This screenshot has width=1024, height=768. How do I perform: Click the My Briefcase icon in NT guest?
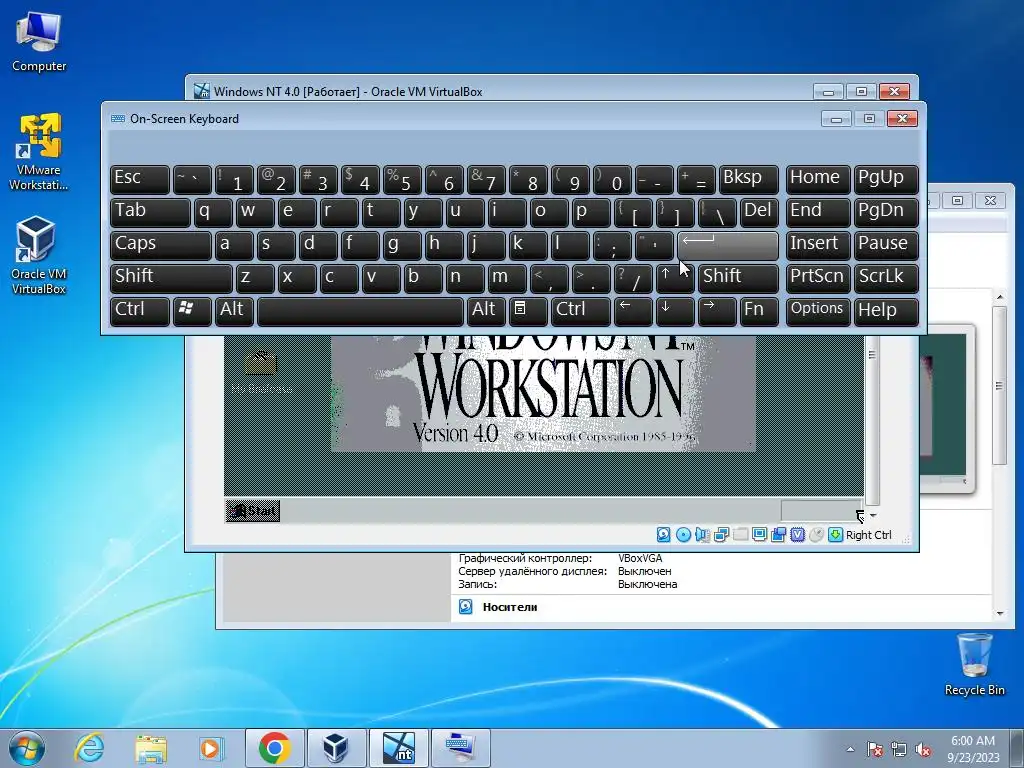click(261, 372)
